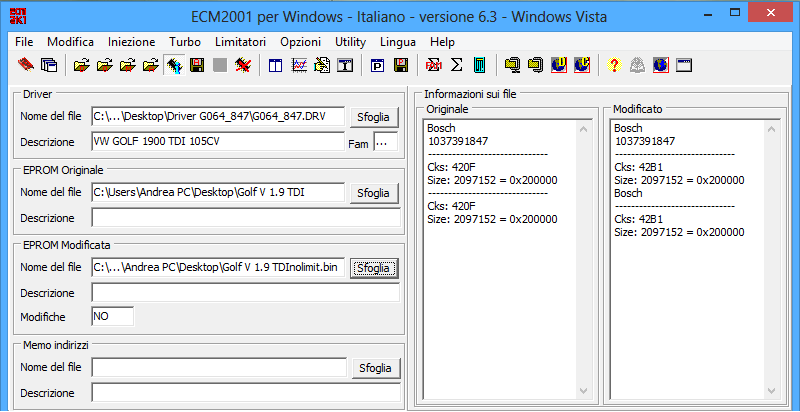The height and width of the screenshot is (412, 800).
Task: Click 1037391847 in the Originale panel
Action: [458, 141]
